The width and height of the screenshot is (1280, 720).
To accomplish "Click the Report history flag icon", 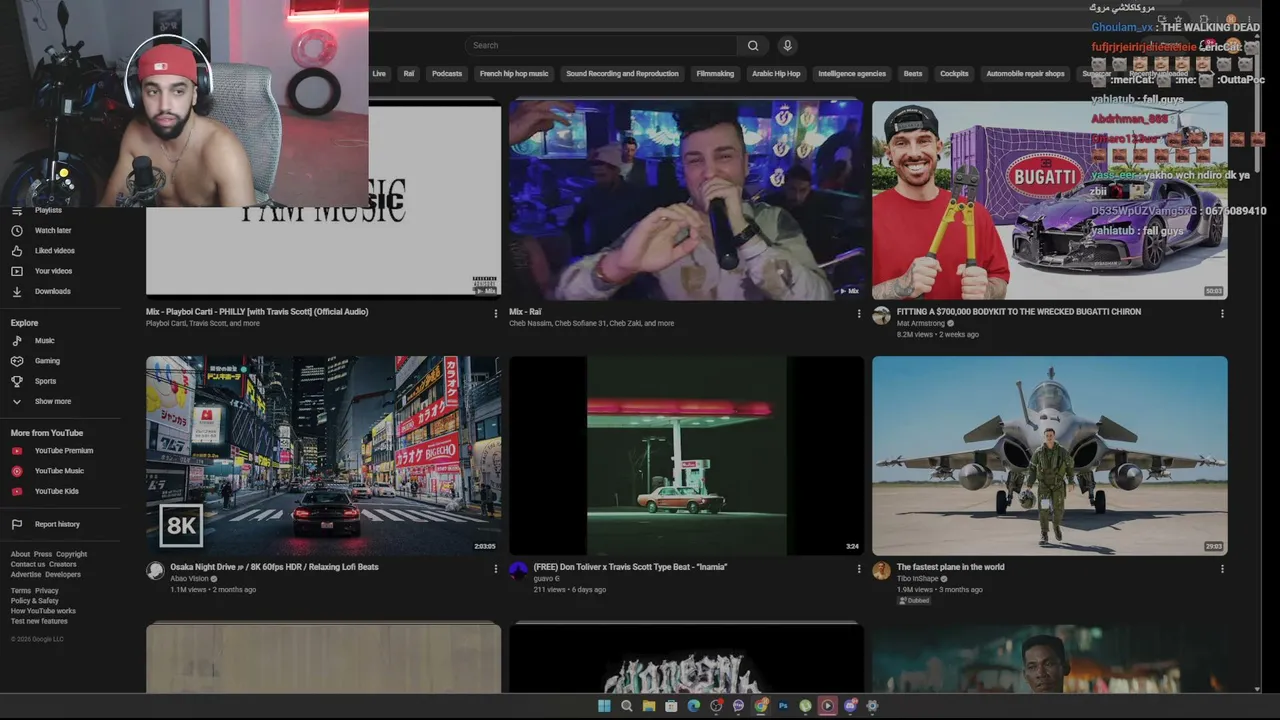I will [x=17, y=524].
